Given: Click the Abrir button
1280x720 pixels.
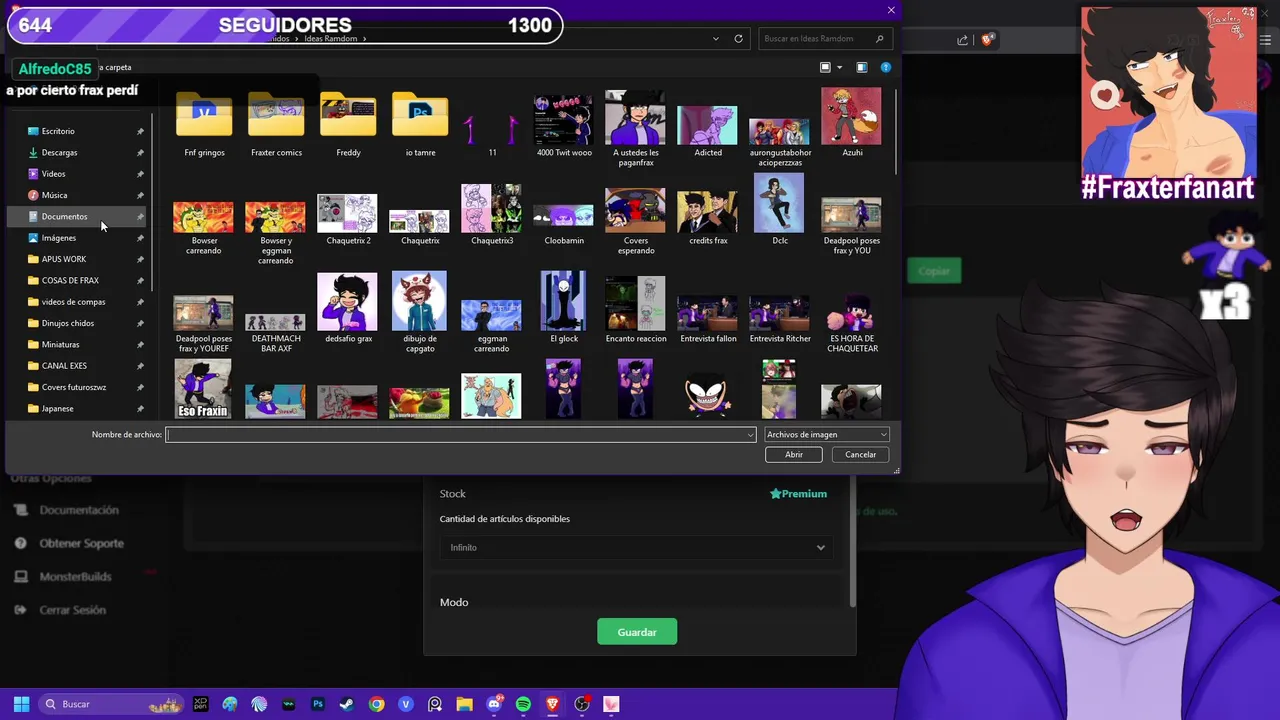Looking at the screenshot, I should coord(793,454).
